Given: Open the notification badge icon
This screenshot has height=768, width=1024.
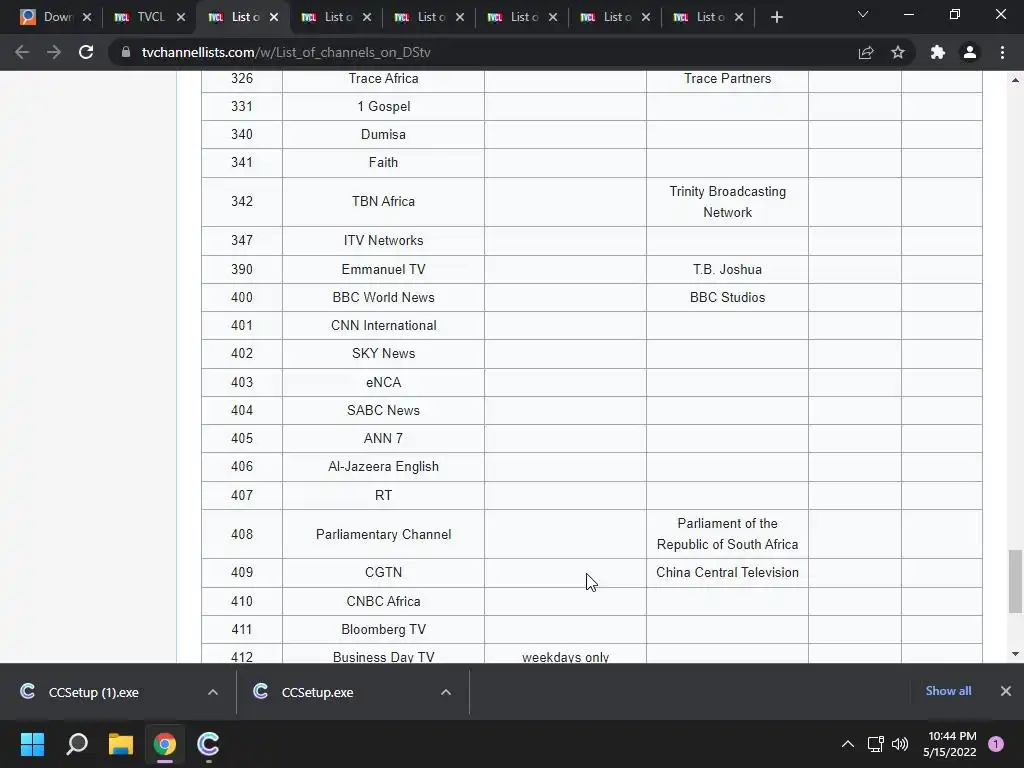Looking at the screenshot, I should coord(996,744).
